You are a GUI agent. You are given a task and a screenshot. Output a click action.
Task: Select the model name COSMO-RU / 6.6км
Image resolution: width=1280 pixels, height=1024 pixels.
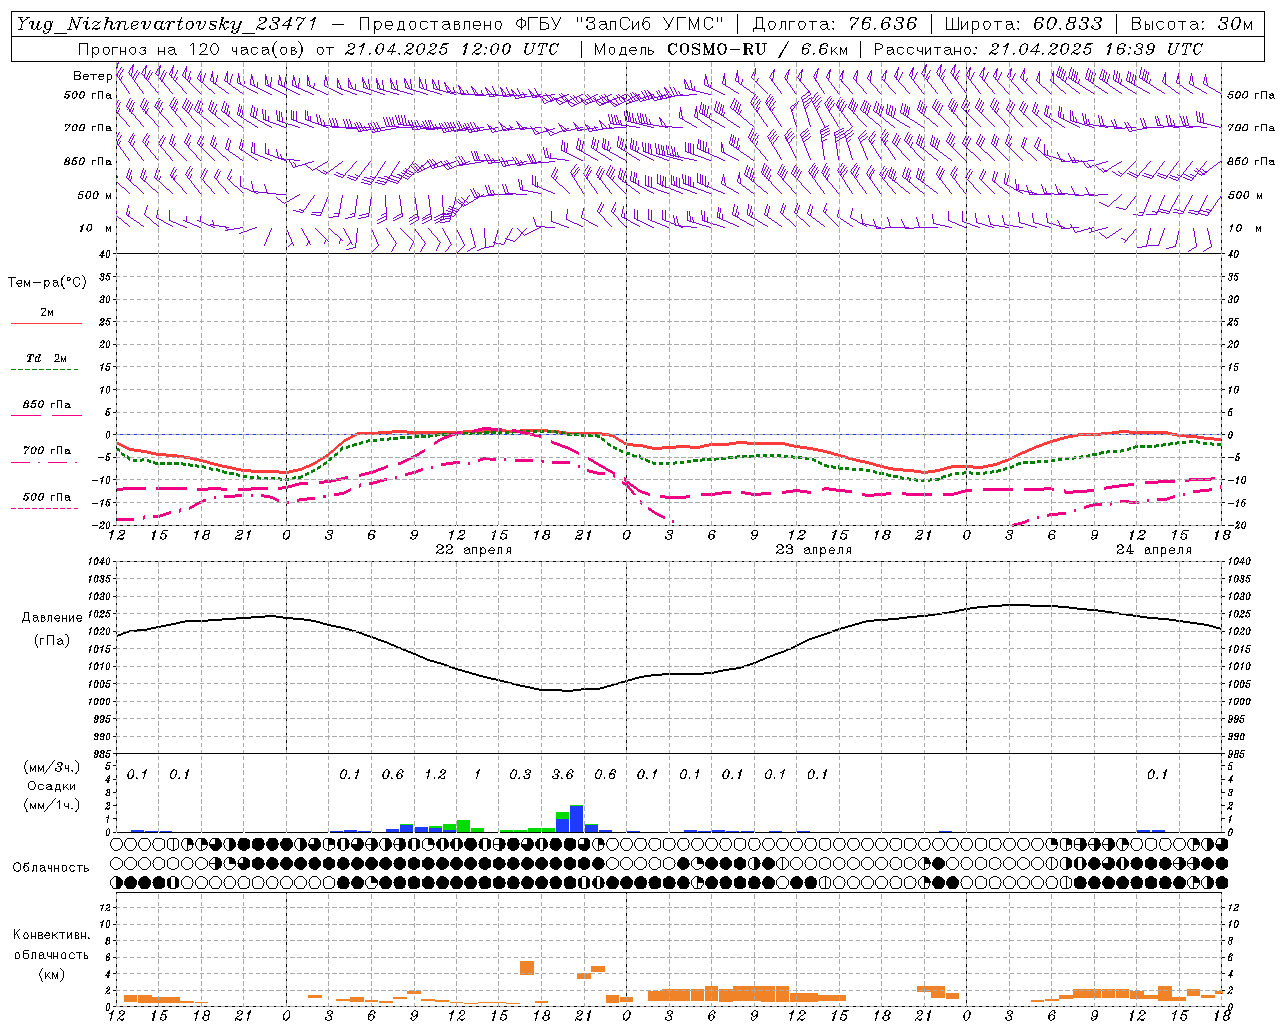click(758, 49)
